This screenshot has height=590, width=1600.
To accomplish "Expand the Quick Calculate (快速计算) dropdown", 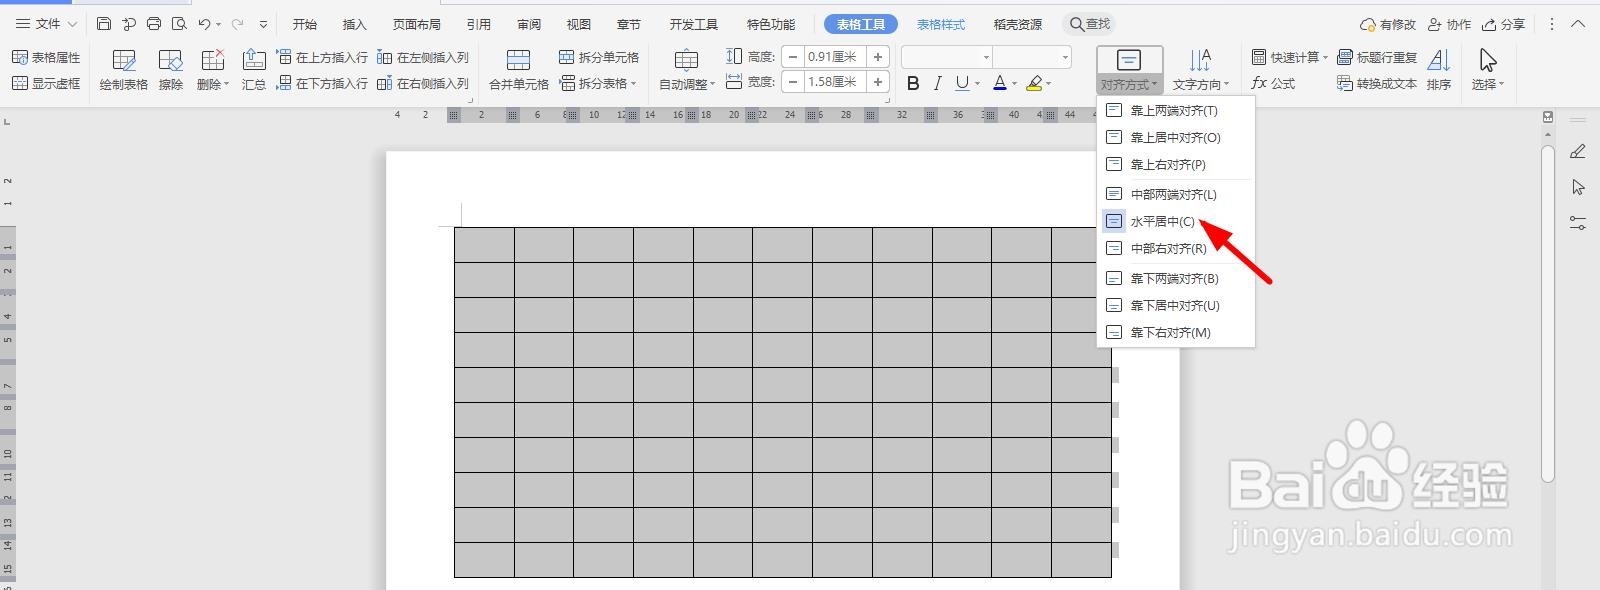I will point(1290,58).
